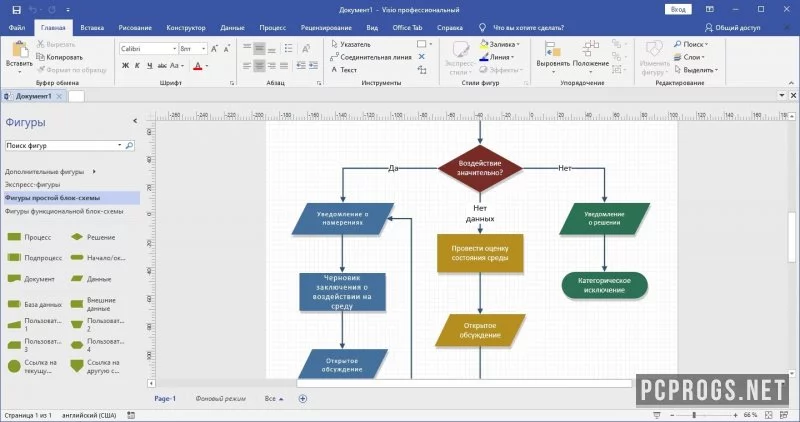The height and width of the screenshot is (422, 800).
Task: Expand Дополнительные фигуры more shapes arrow
Action: [x=94, y=171]
